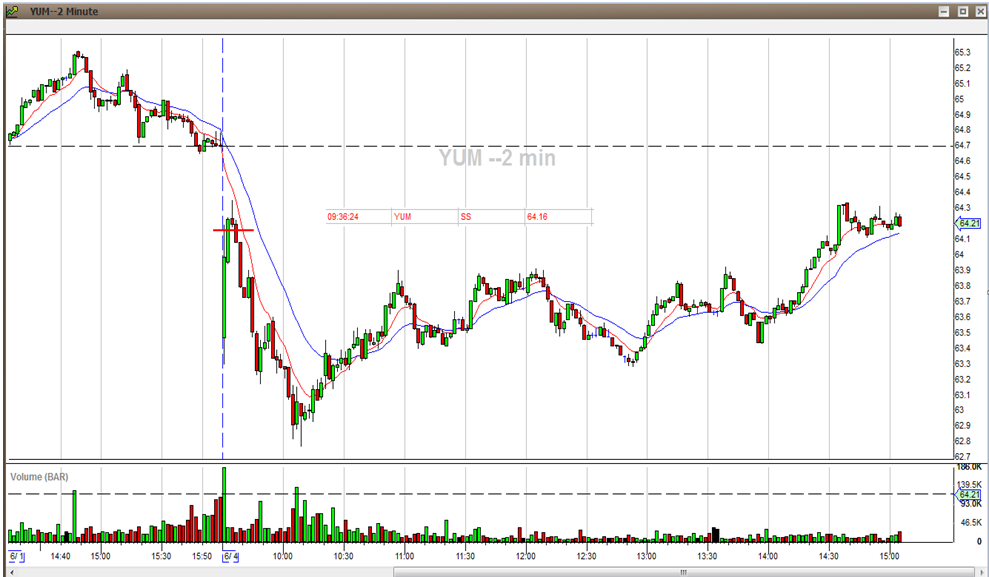Click the 15:50 time axis label
989x577 pixels.
click(x=202, y=556)
